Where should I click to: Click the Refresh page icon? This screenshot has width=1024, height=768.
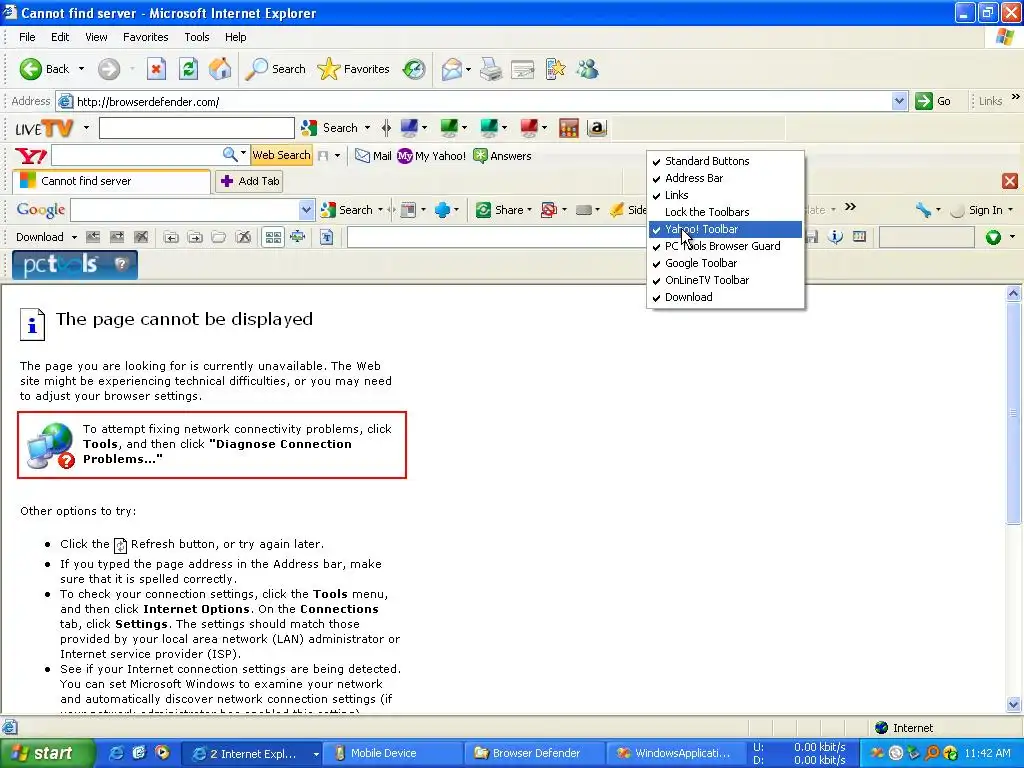[x=189, y=69]
